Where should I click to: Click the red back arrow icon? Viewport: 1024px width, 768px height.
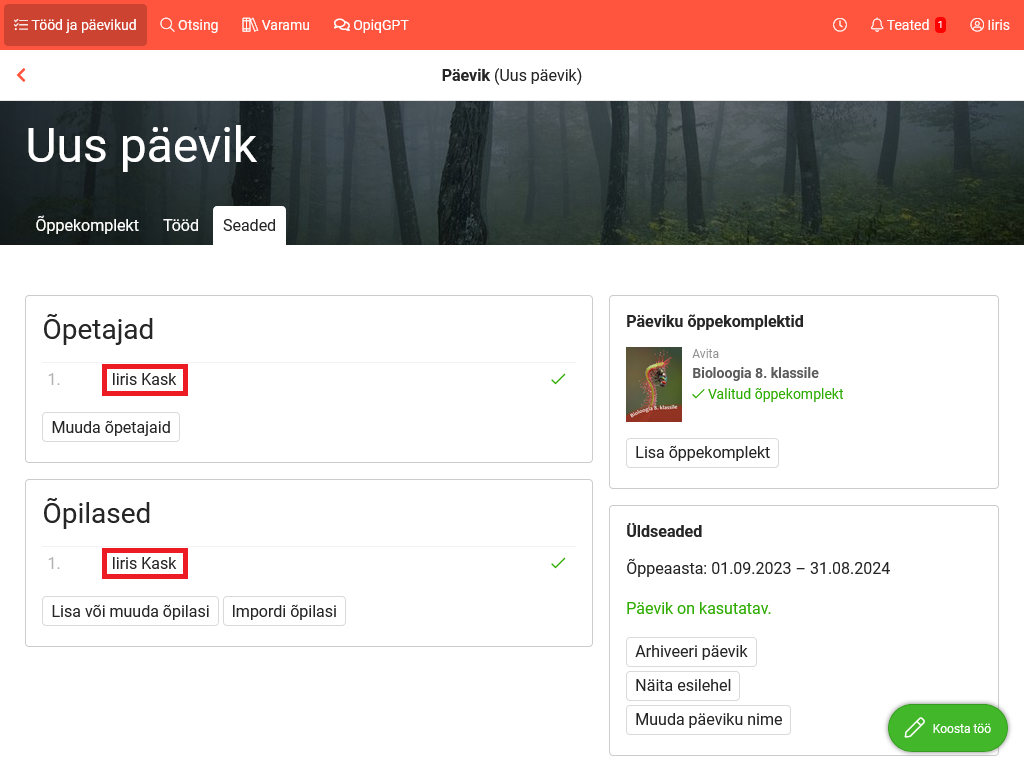pos(21,75)
